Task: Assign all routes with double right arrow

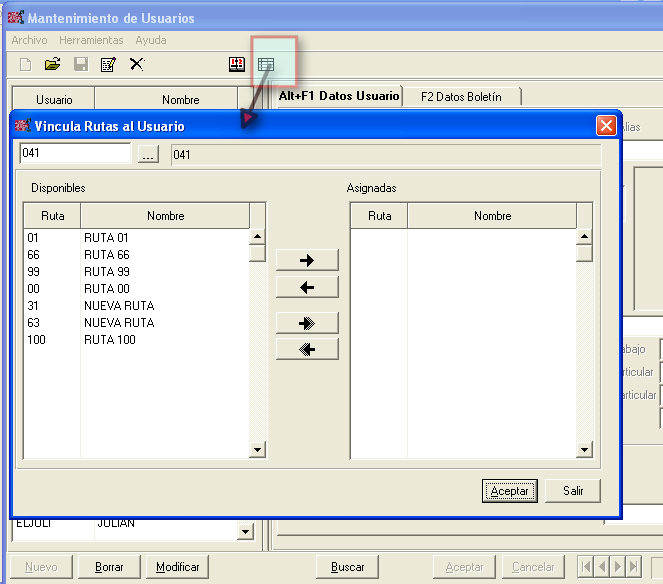Action: (x=307, y=323)
